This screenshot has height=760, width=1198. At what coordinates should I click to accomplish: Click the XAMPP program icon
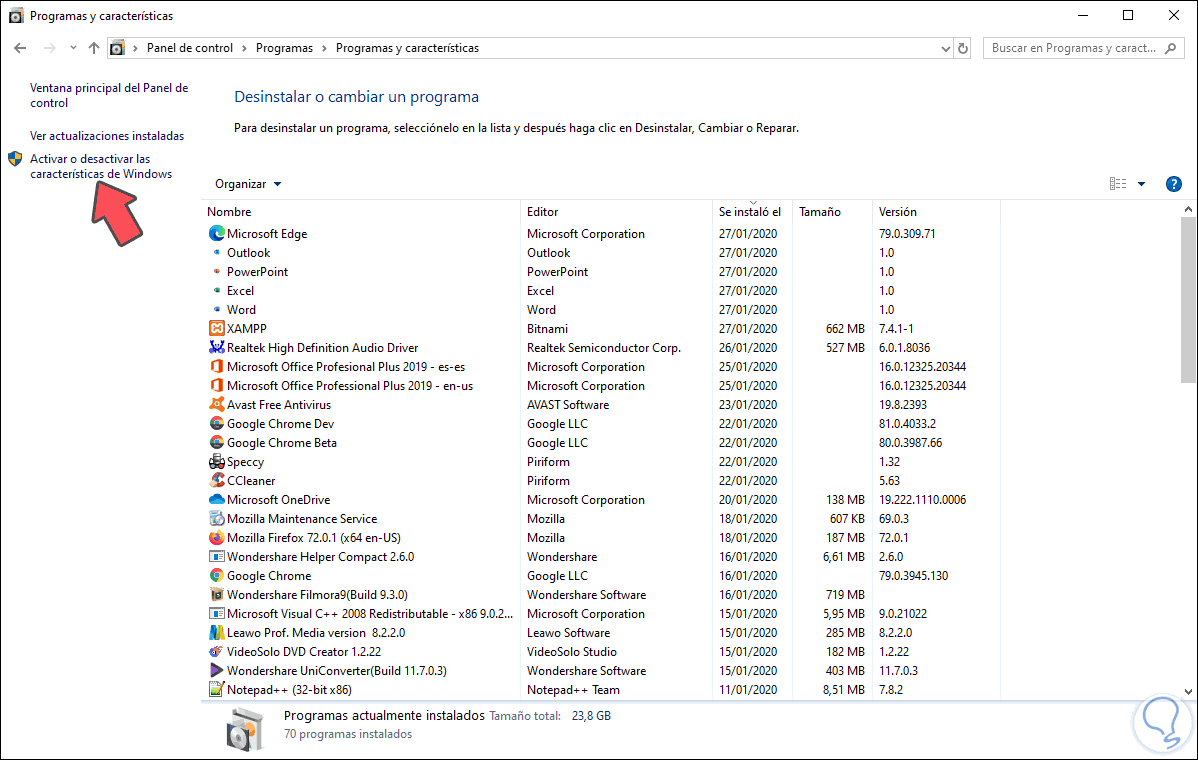(216, 328)
